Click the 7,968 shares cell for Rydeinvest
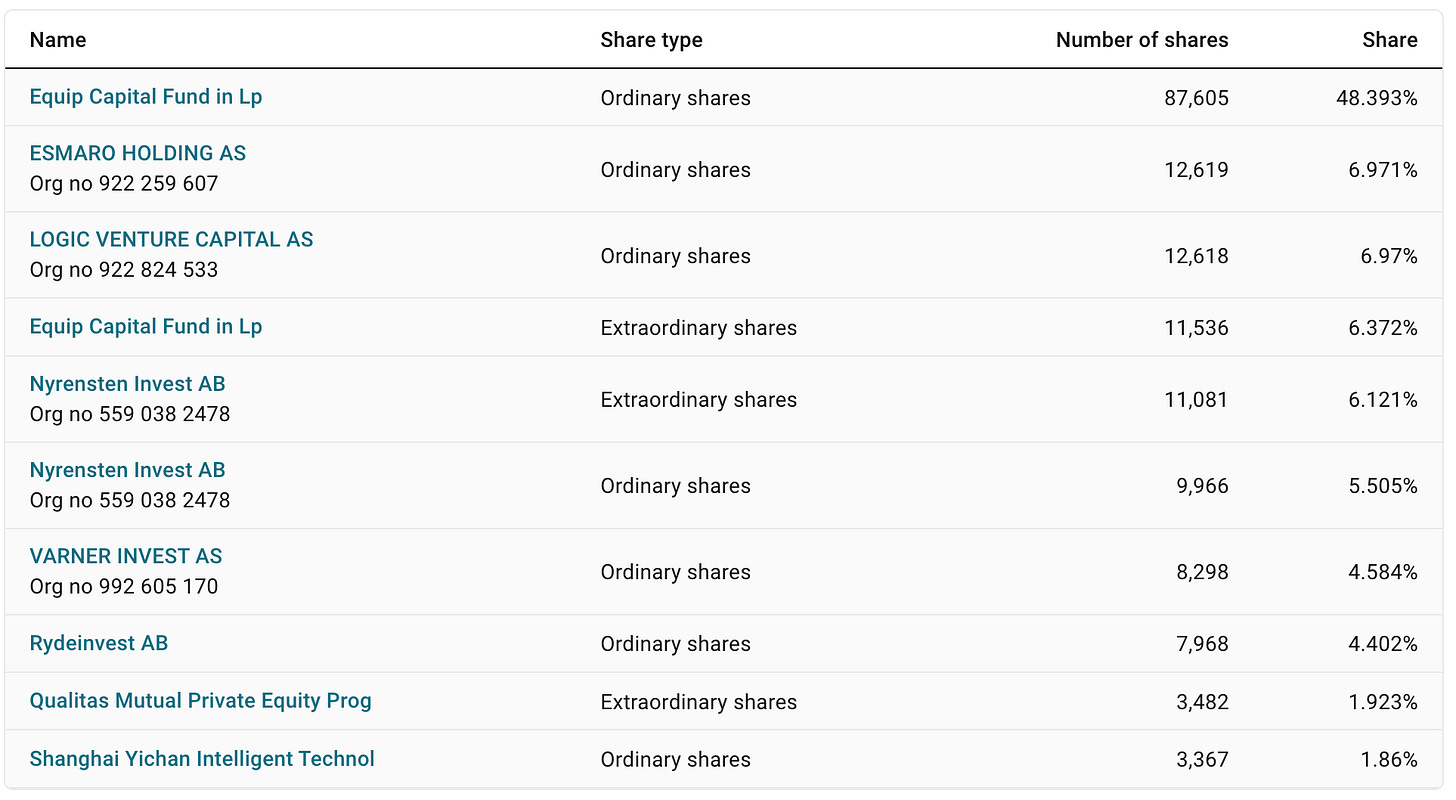 coord(1202,644)
